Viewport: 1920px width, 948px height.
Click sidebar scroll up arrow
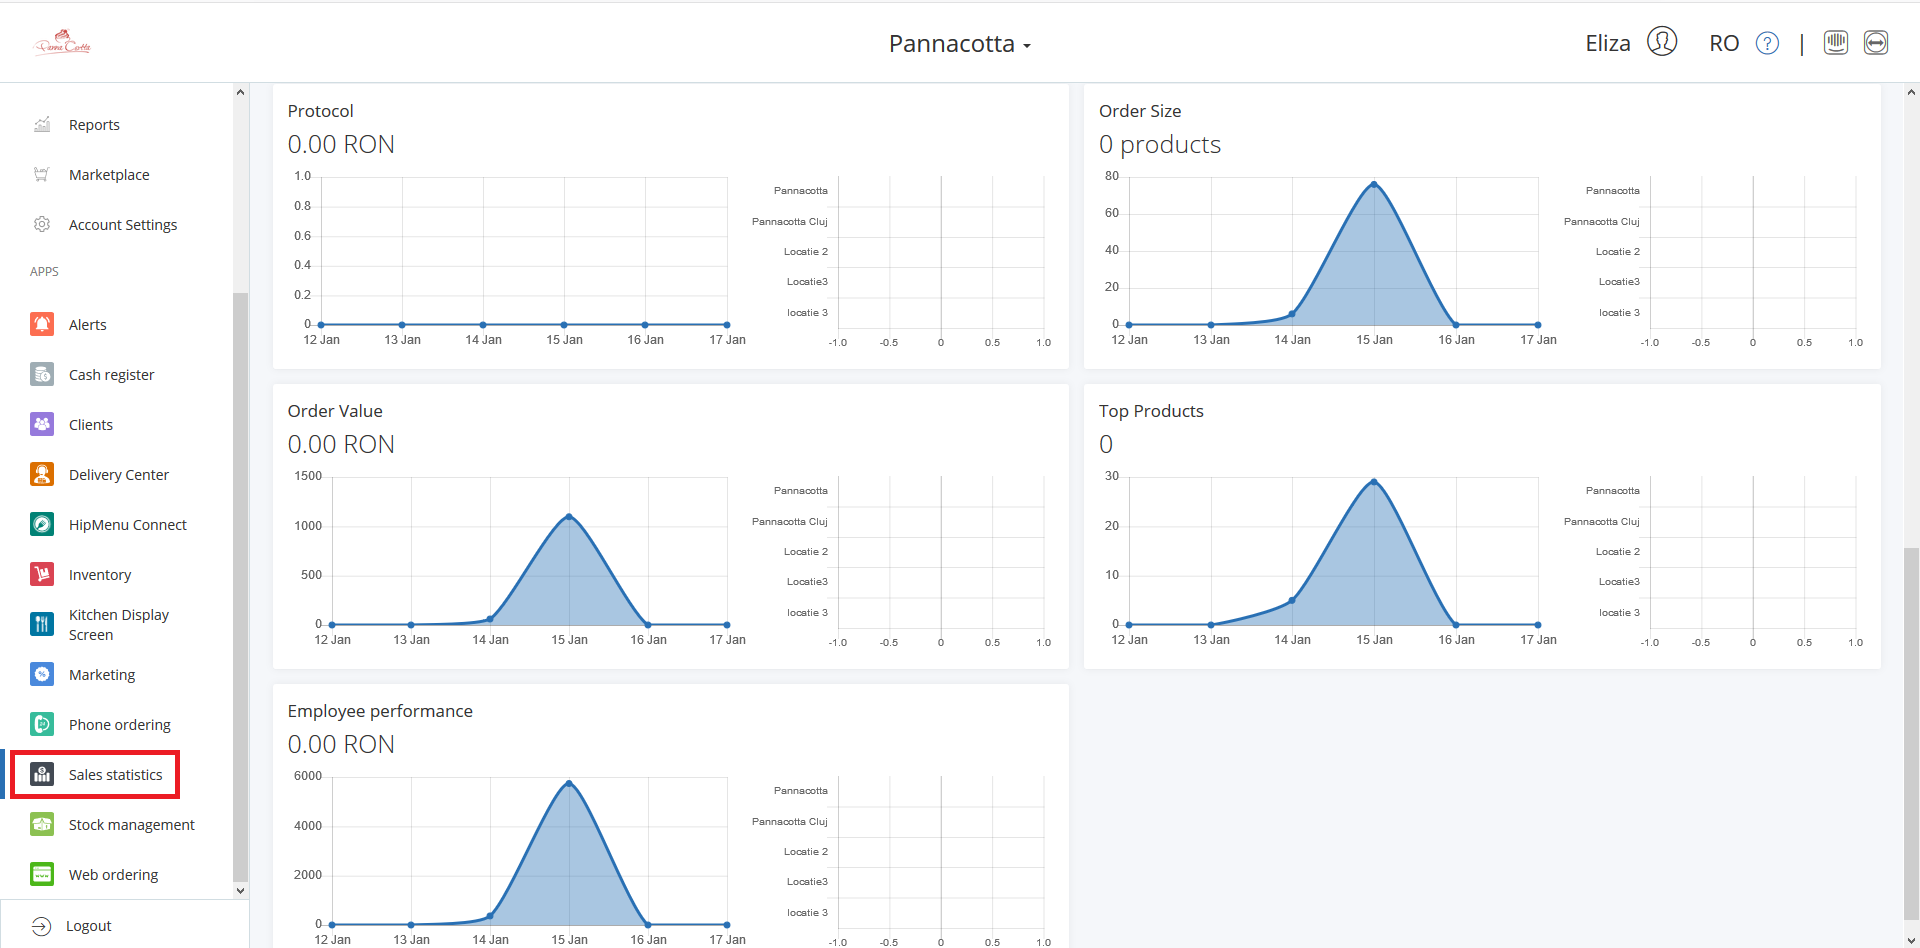pos(240,92)
